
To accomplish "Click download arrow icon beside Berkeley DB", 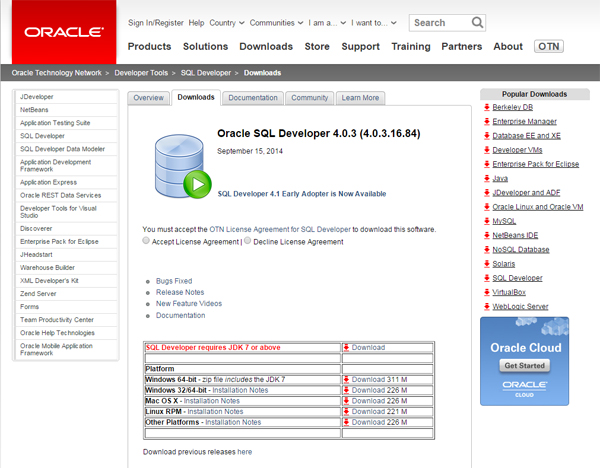I will 486,107.
